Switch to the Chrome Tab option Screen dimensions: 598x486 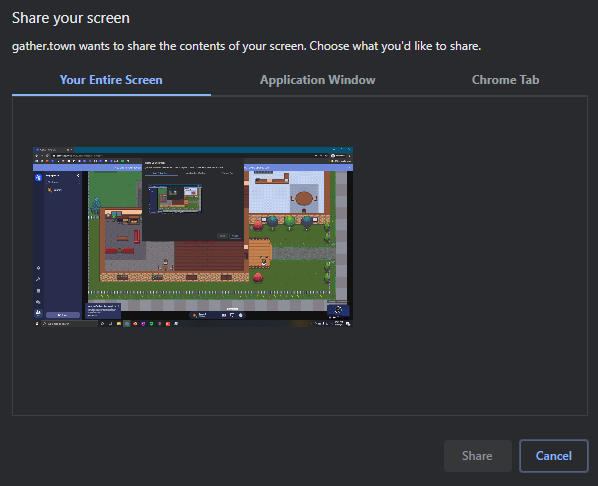pyautogui.click(x=505, y=80)
